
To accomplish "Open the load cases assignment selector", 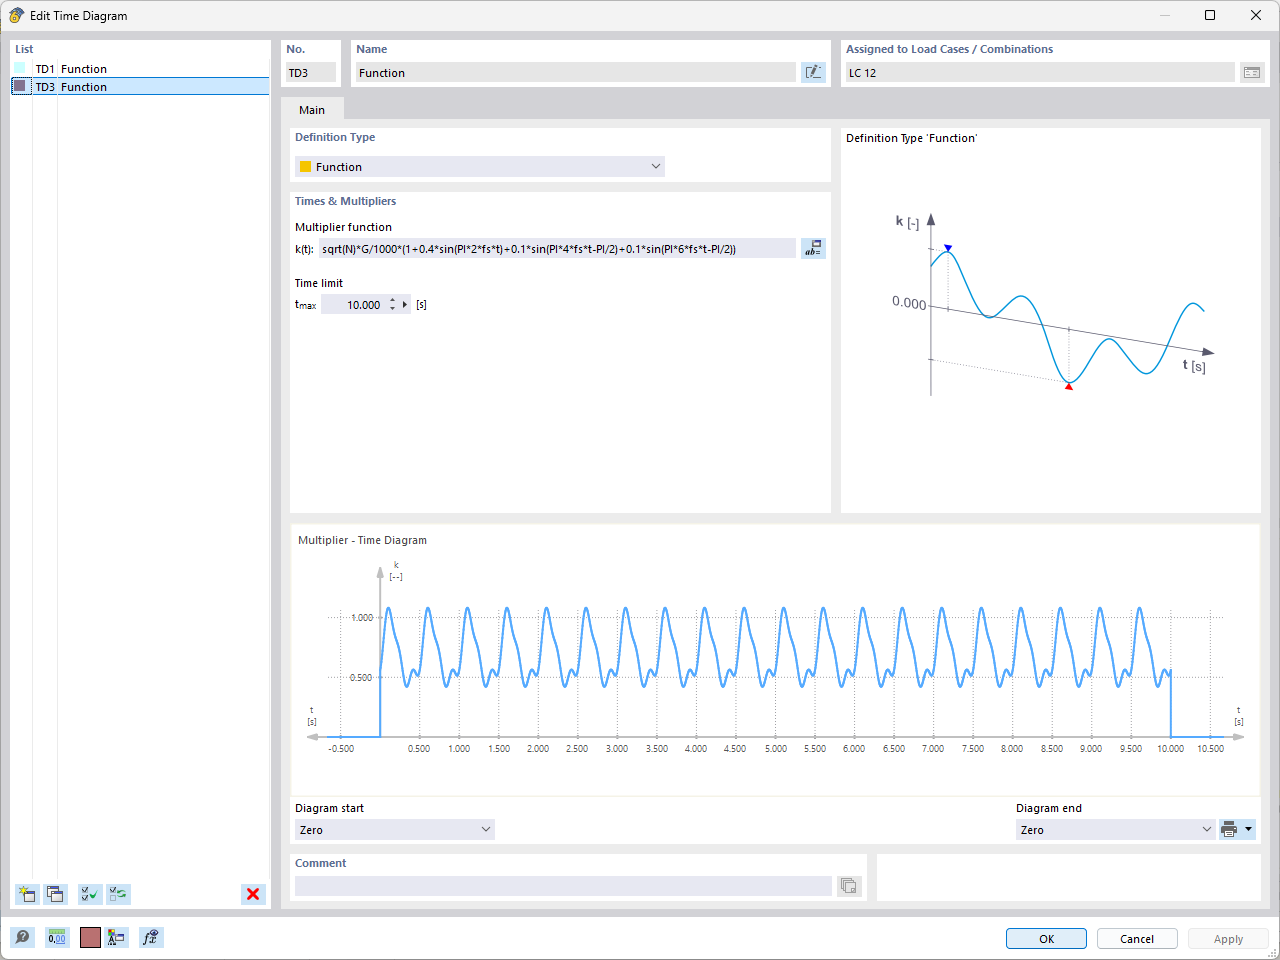I will 1252,71.
